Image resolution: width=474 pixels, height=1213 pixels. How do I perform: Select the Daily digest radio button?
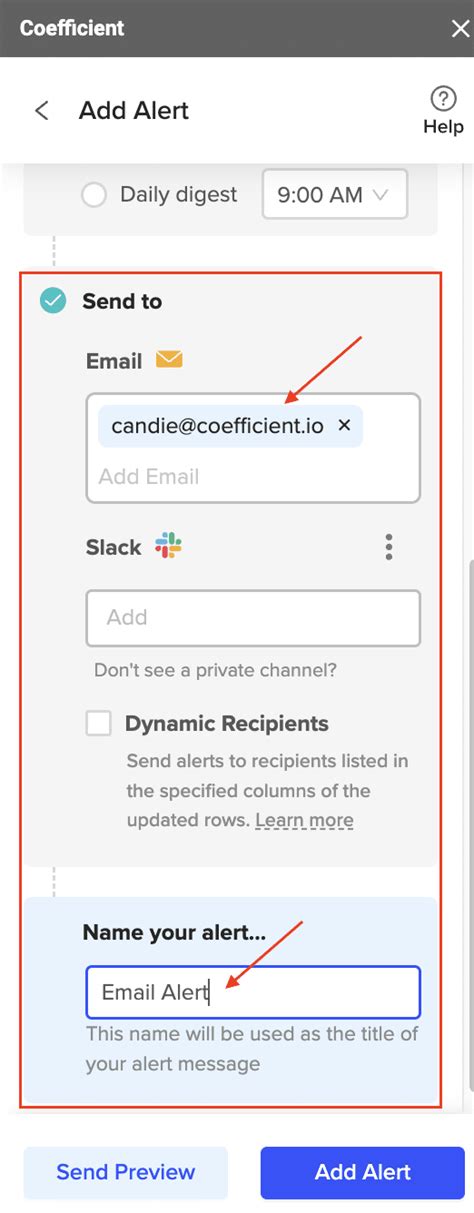(94, 194)
